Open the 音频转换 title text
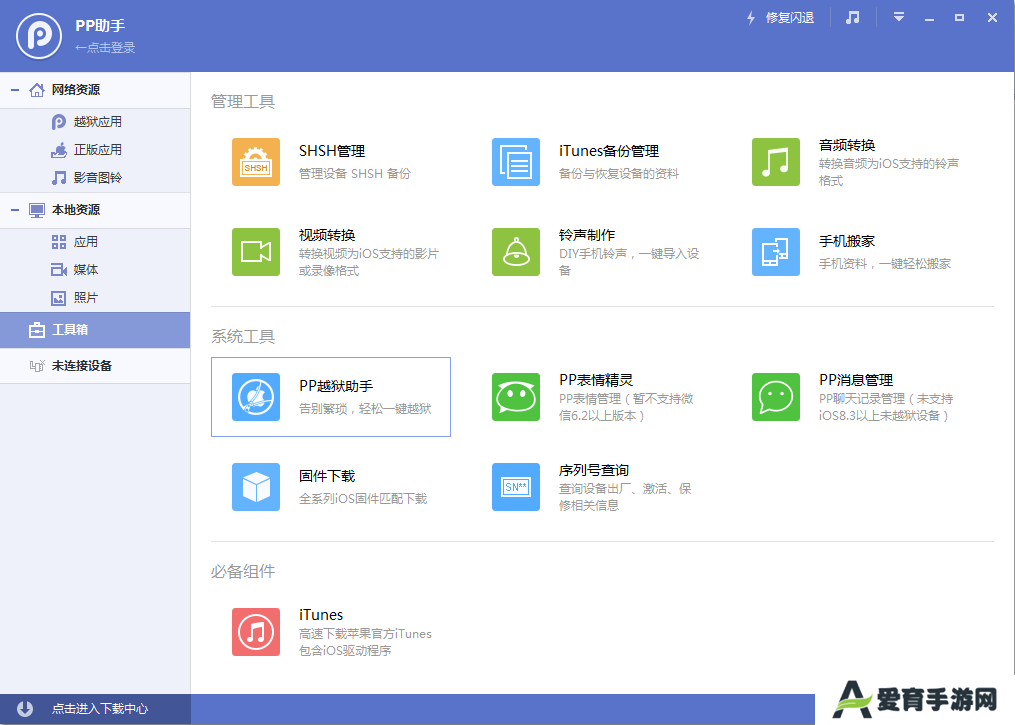The width and height of the screenshot is (1015, 725). click(847, 146)
